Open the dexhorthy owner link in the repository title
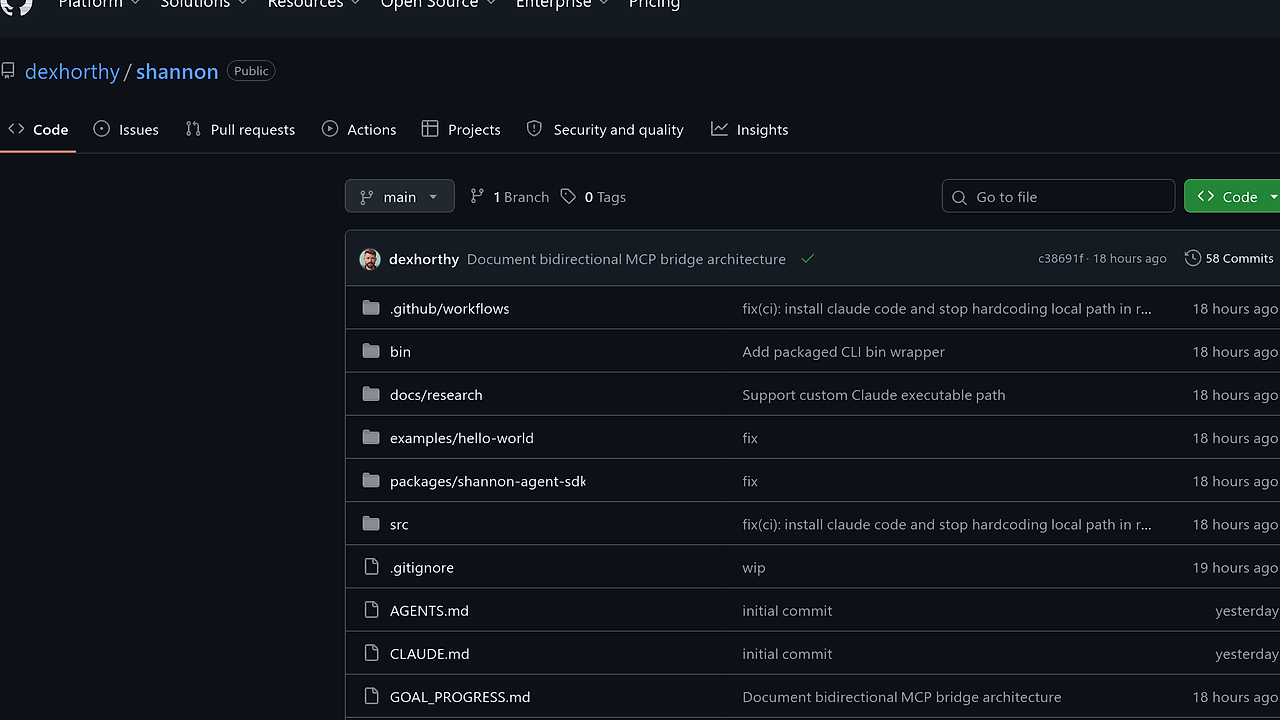The width and height of the screenshot is (1280, 720). [x=72, y=72]
